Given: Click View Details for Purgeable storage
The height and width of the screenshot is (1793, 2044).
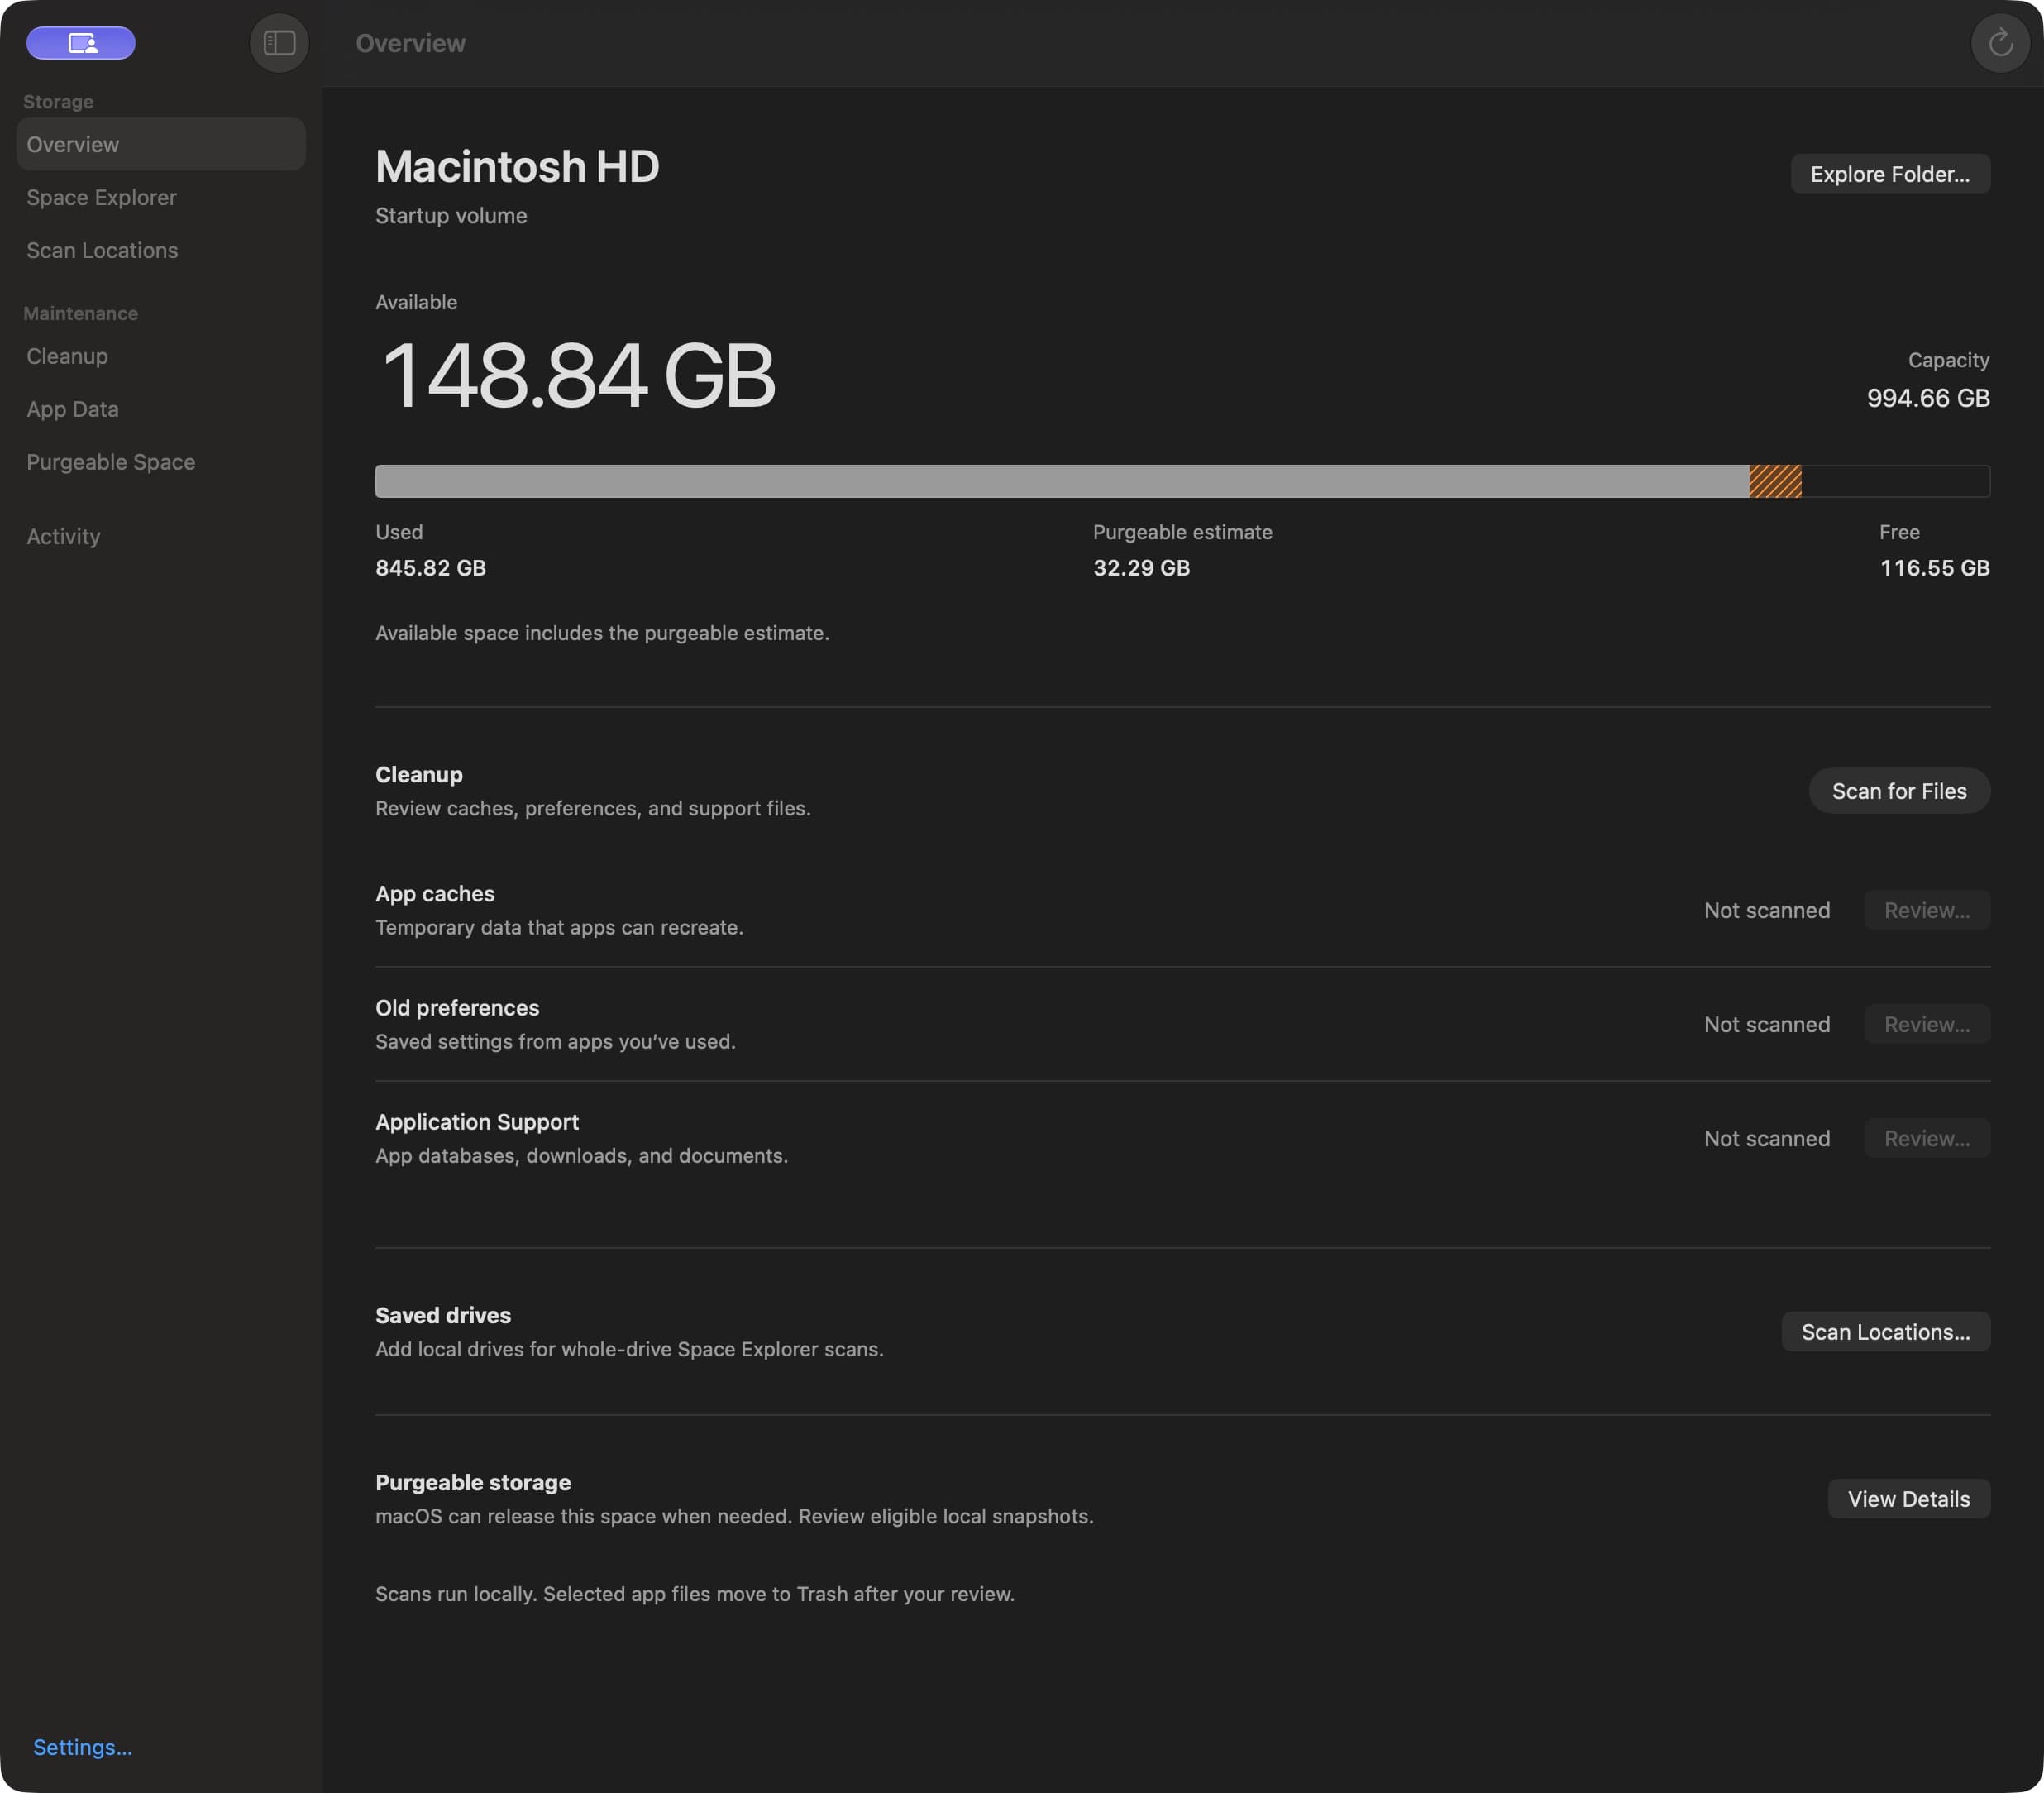Looking at the screenshot, I should pyautogui.click(x=1909, y=1499).
